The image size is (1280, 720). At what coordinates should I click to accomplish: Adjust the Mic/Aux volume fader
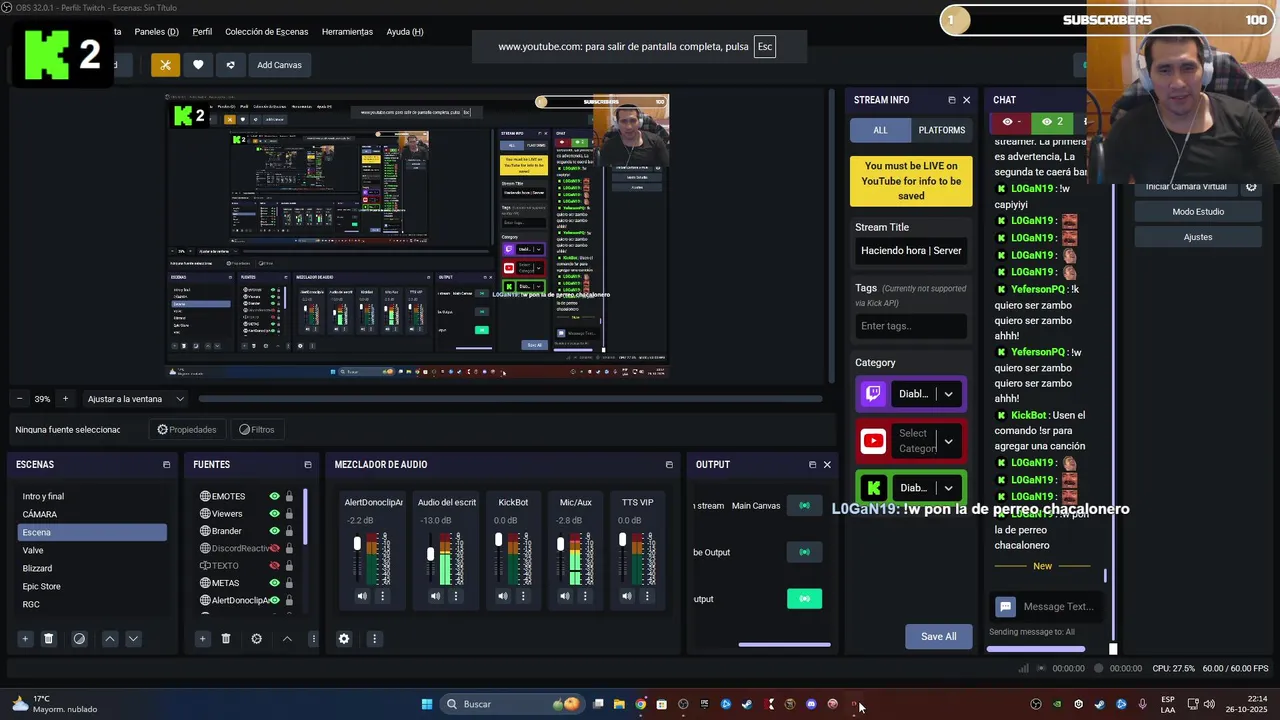pyautogui.click(x=560, y=544)
